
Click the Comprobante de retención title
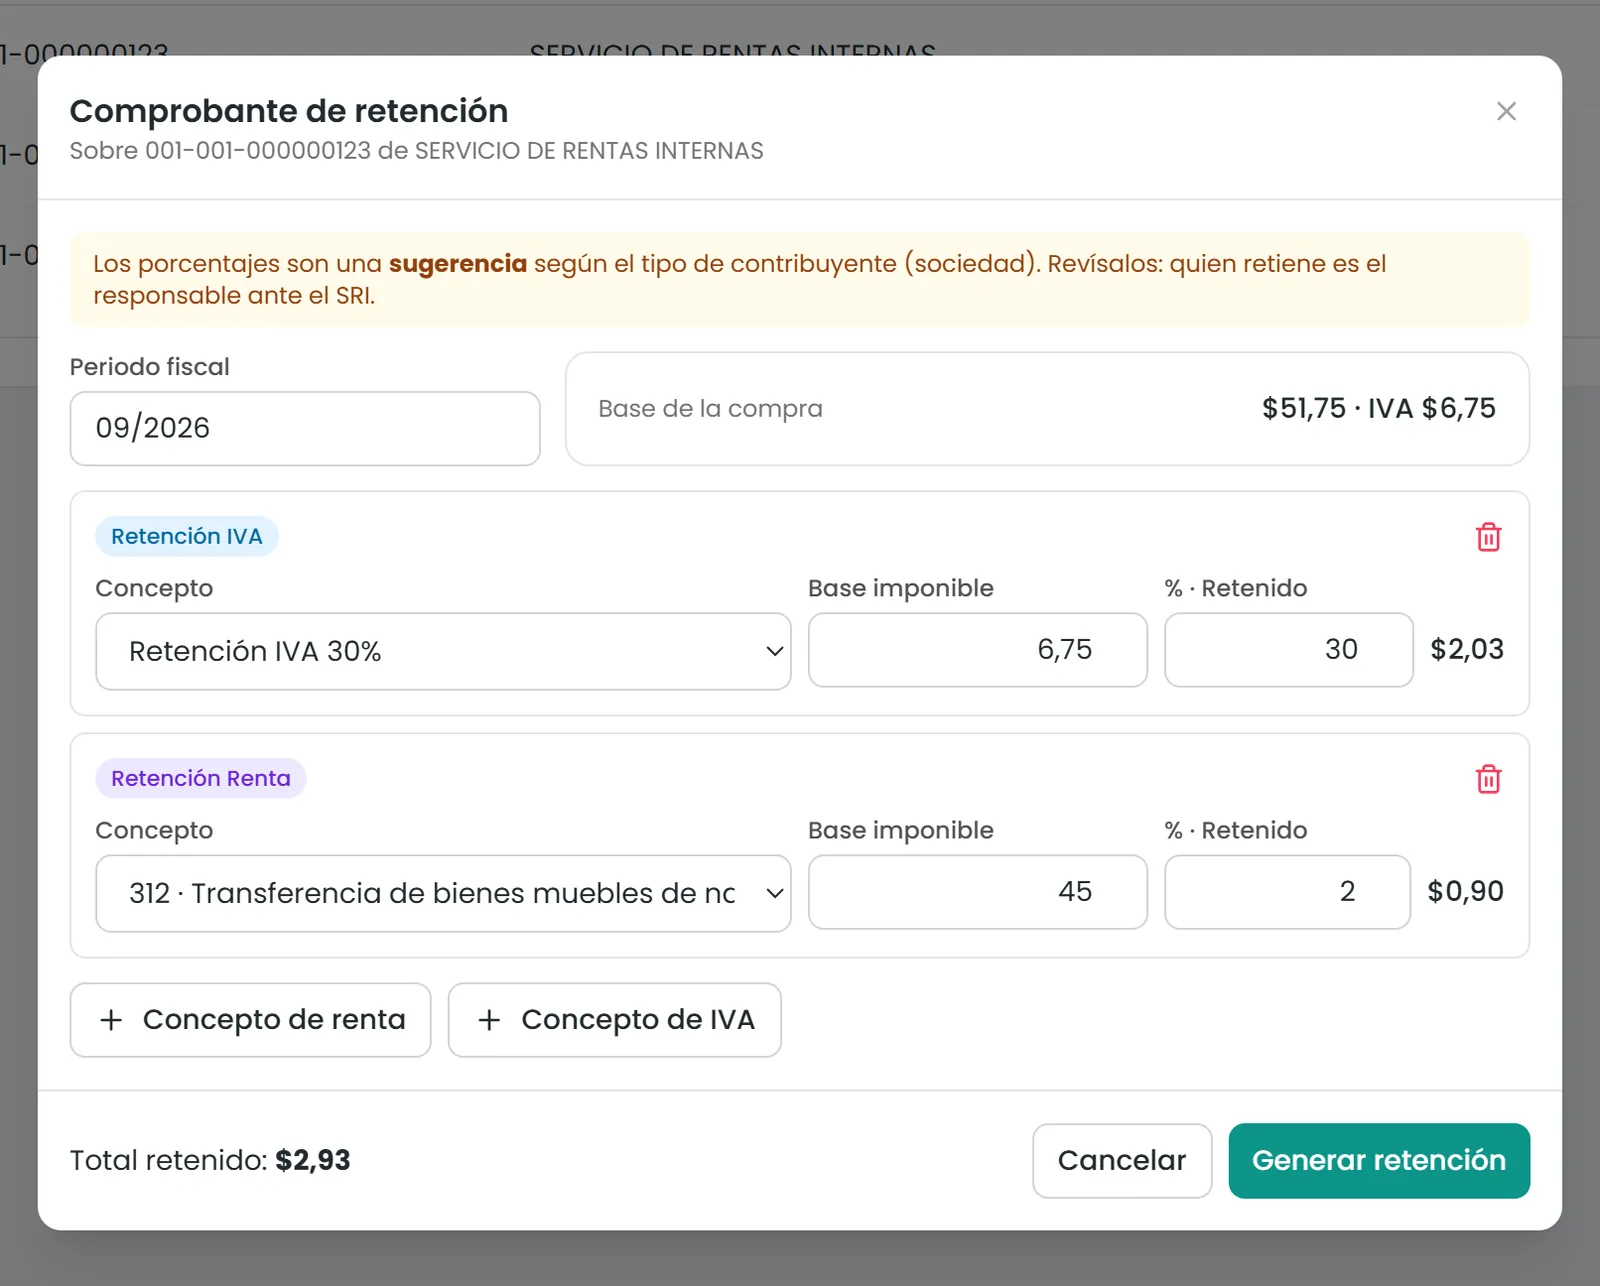[x=289, y=111]
